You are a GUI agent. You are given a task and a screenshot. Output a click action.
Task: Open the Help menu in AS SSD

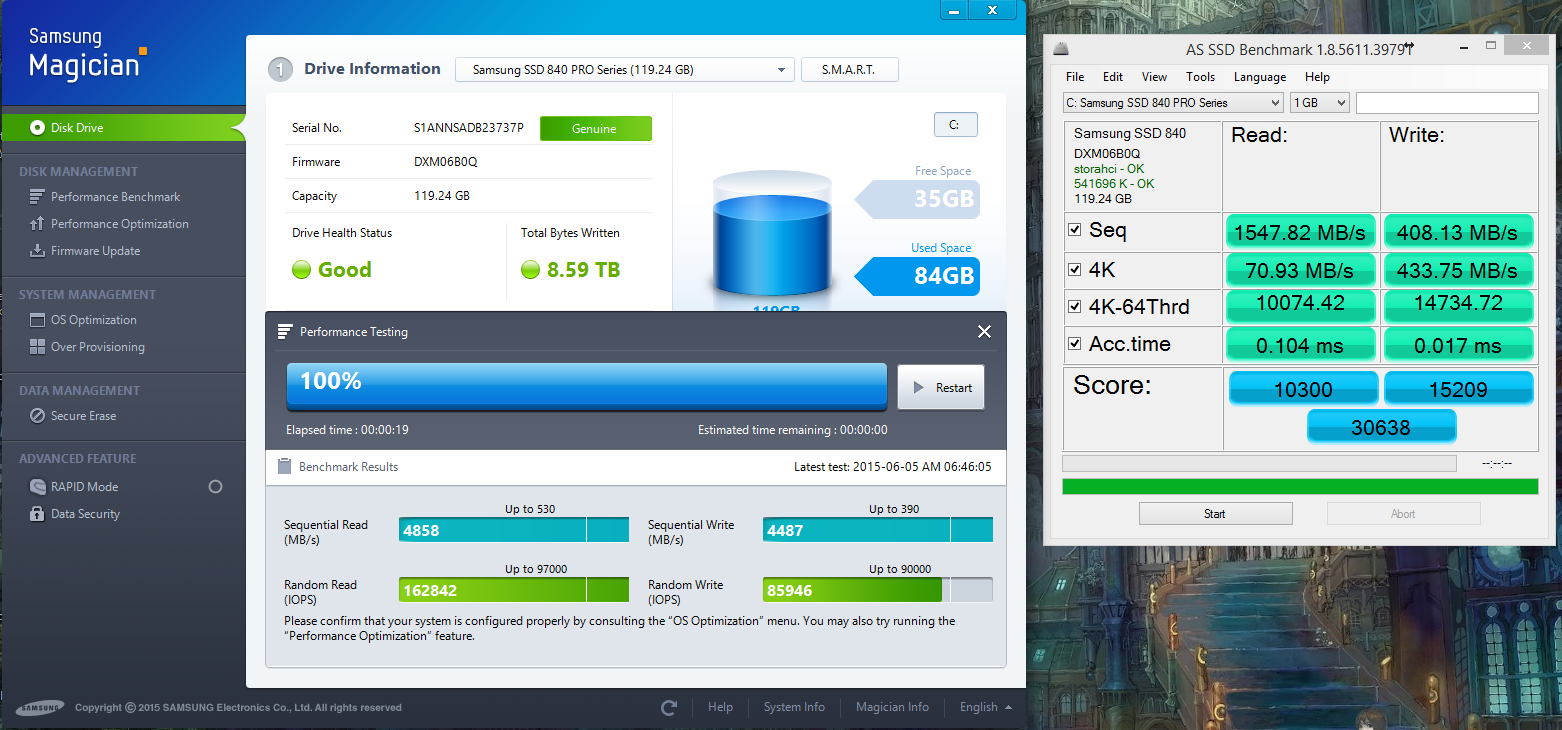click(x=1317, y=77)
